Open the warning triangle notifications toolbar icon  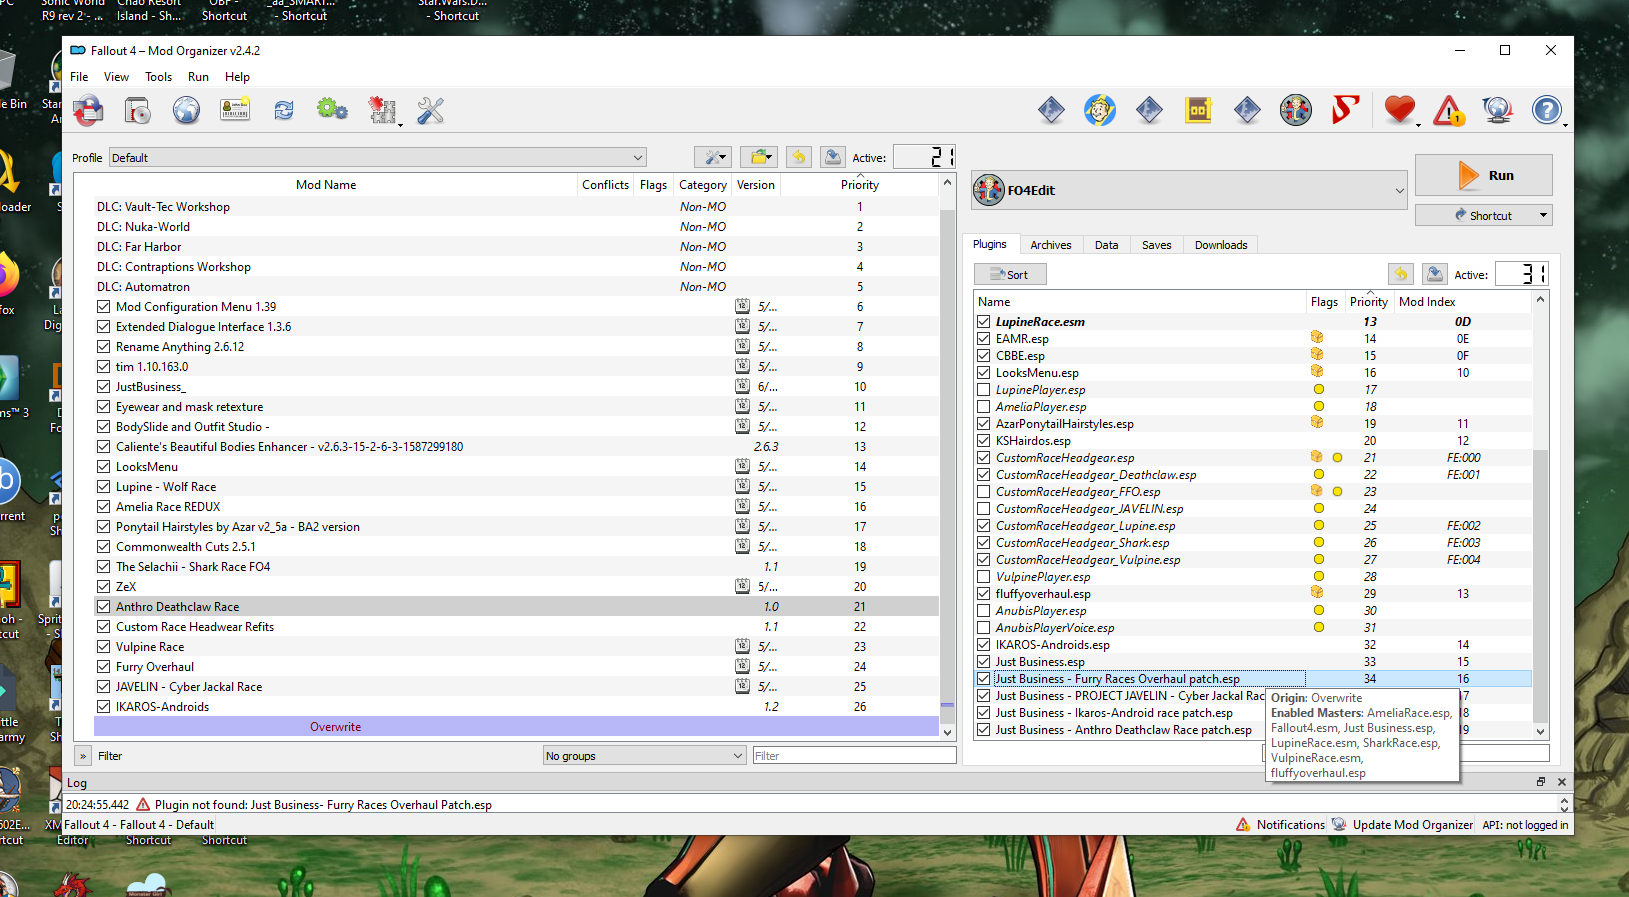point(1449,110)
